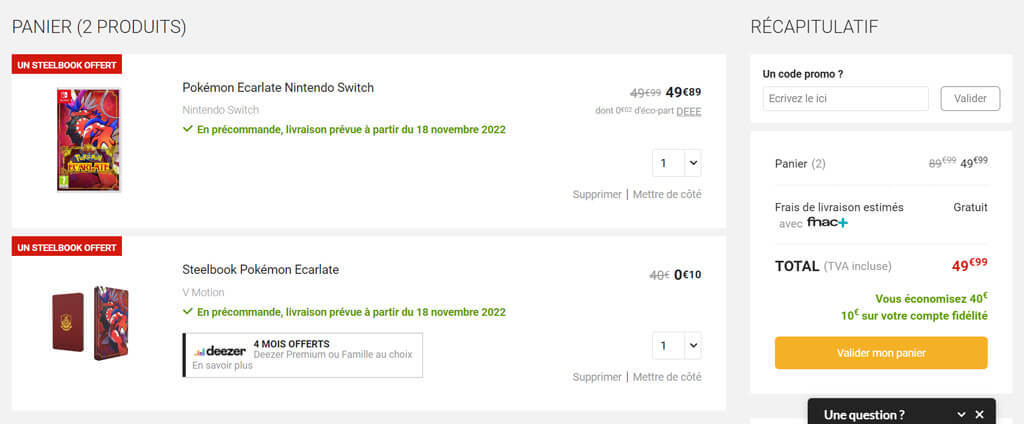Screen dimensions: 1024x424
Task: Collapse the 'Une question ?' chat chevron
Action: pyautogui.click(x=961, y=414)
